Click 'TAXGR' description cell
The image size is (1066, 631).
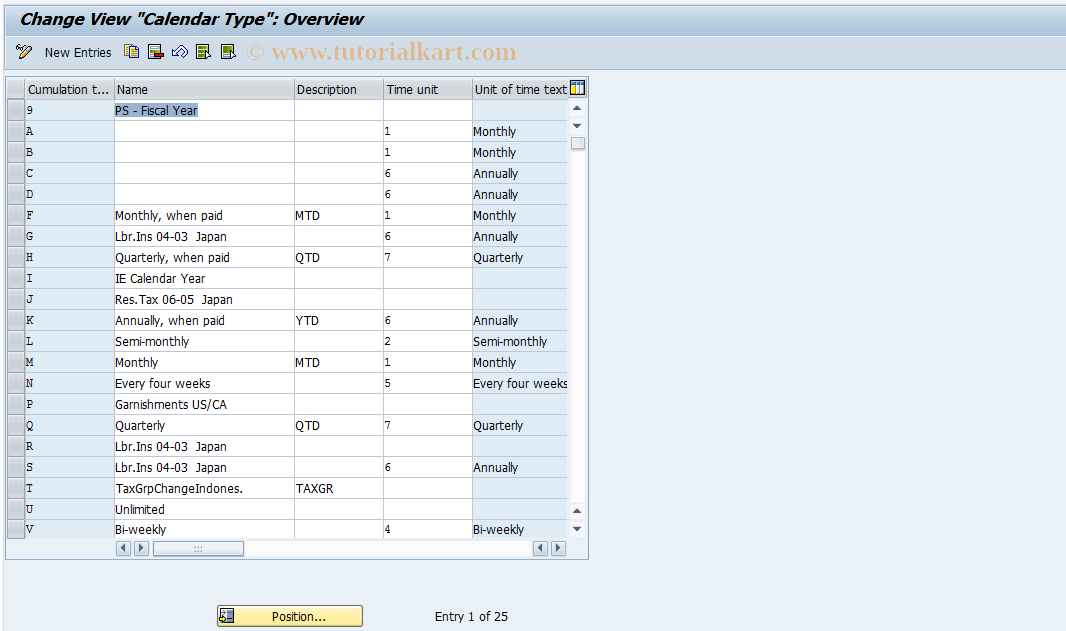coord(339,488)
